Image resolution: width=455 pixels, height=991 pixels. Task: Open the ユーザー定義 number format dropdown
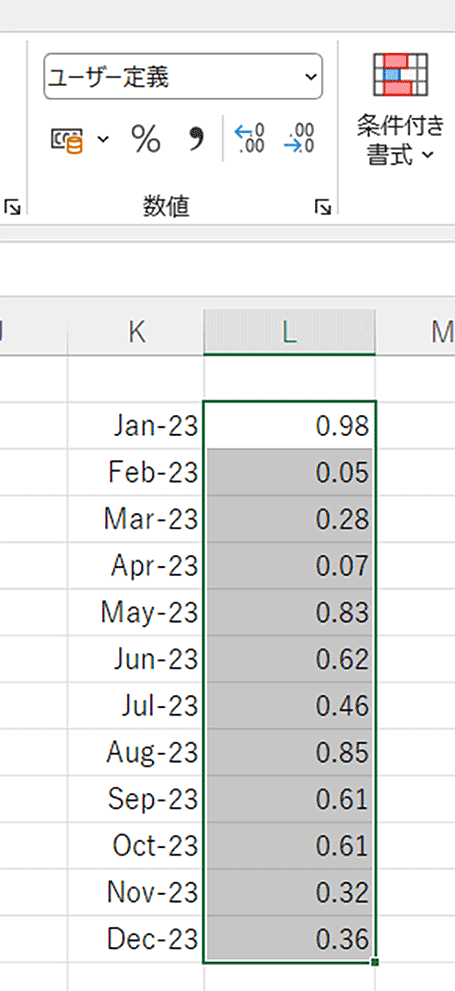click(183, 76)
